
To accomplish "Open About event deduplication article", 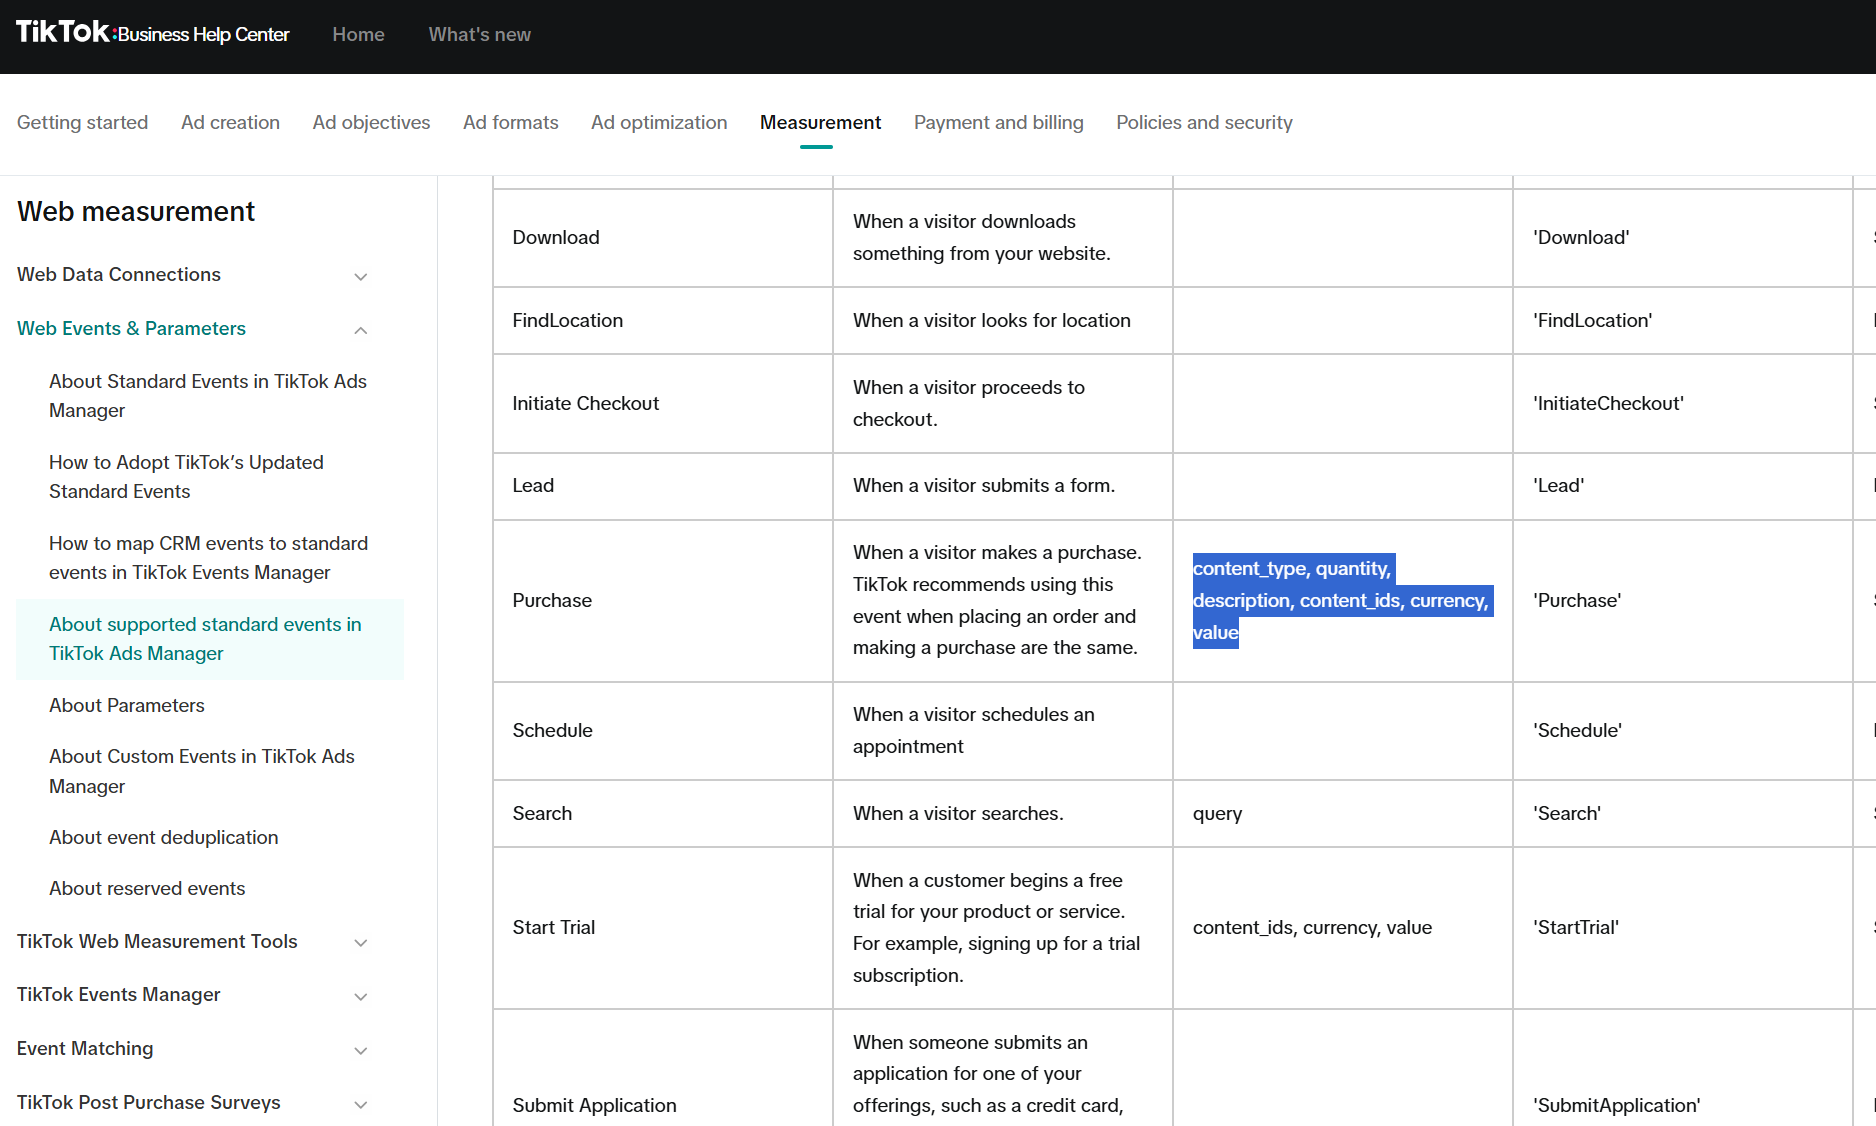I will click(x=164, y=837).
